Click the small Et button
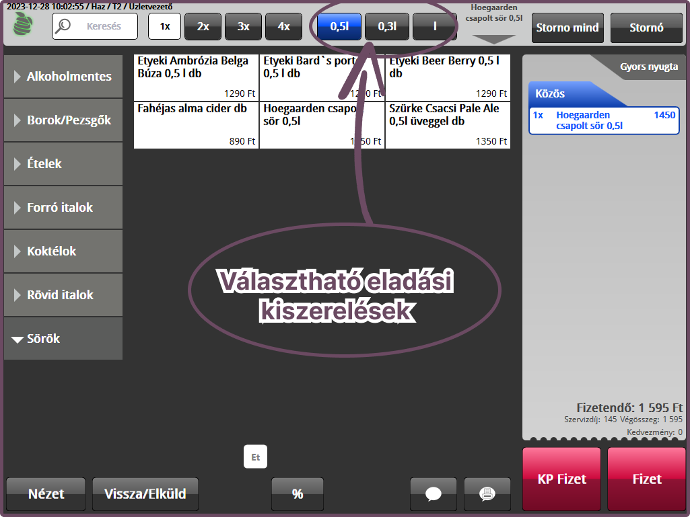 [x=256, y=458]
